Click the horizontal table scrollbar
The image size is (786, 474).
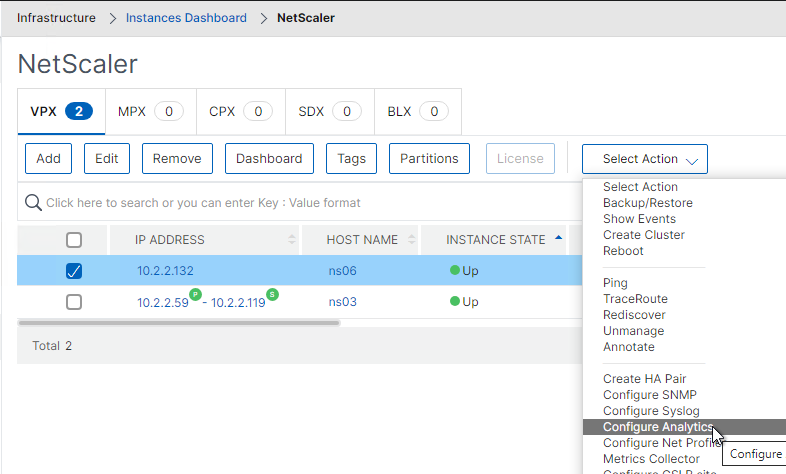tap(179, 323)
